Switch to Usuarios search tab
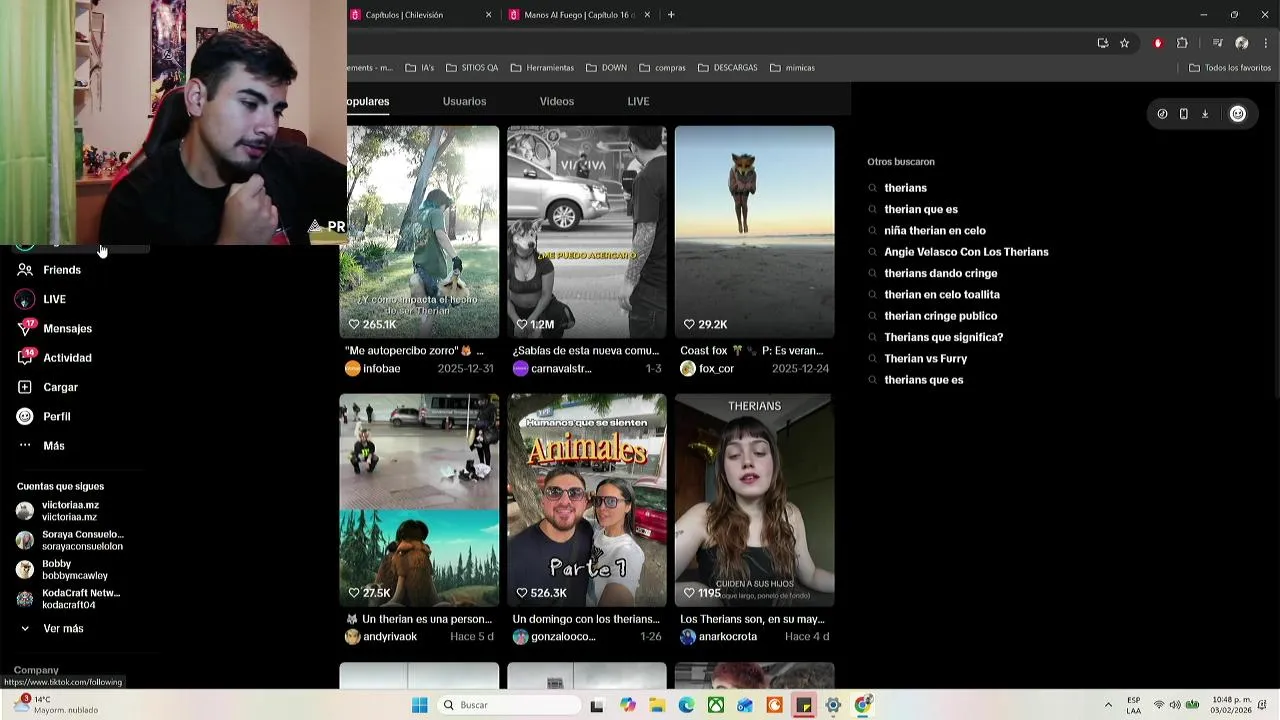Screen dimensions: 1280x720 point(464,101)
